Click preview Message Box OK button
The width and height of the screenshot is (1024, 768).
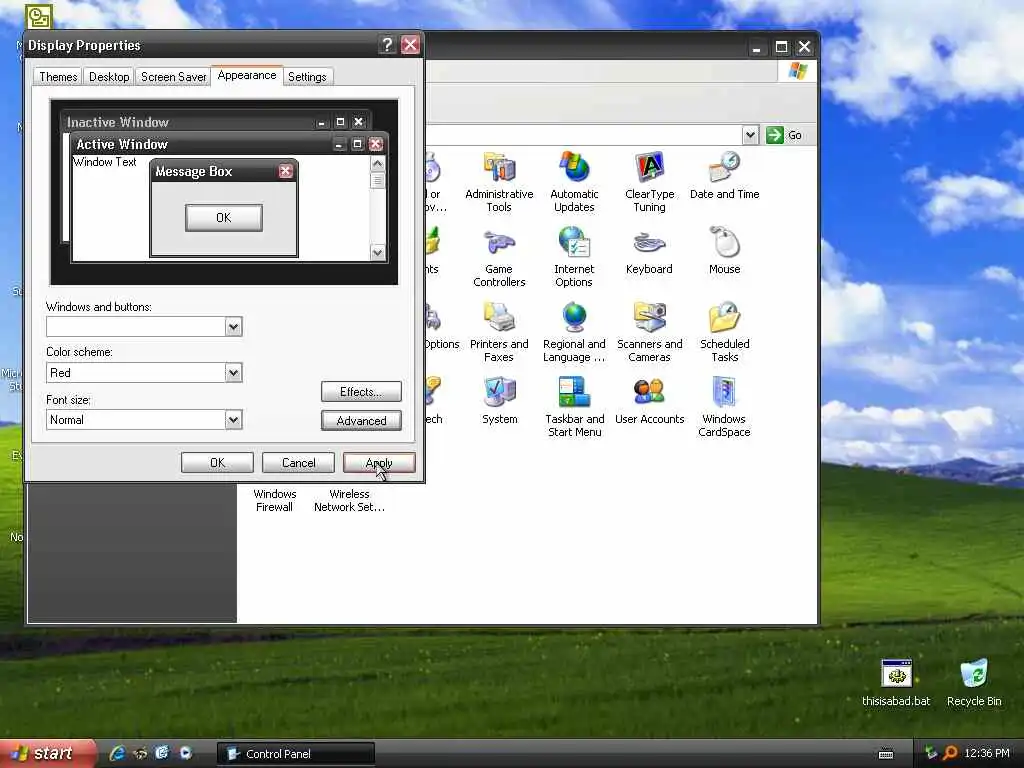224,218
